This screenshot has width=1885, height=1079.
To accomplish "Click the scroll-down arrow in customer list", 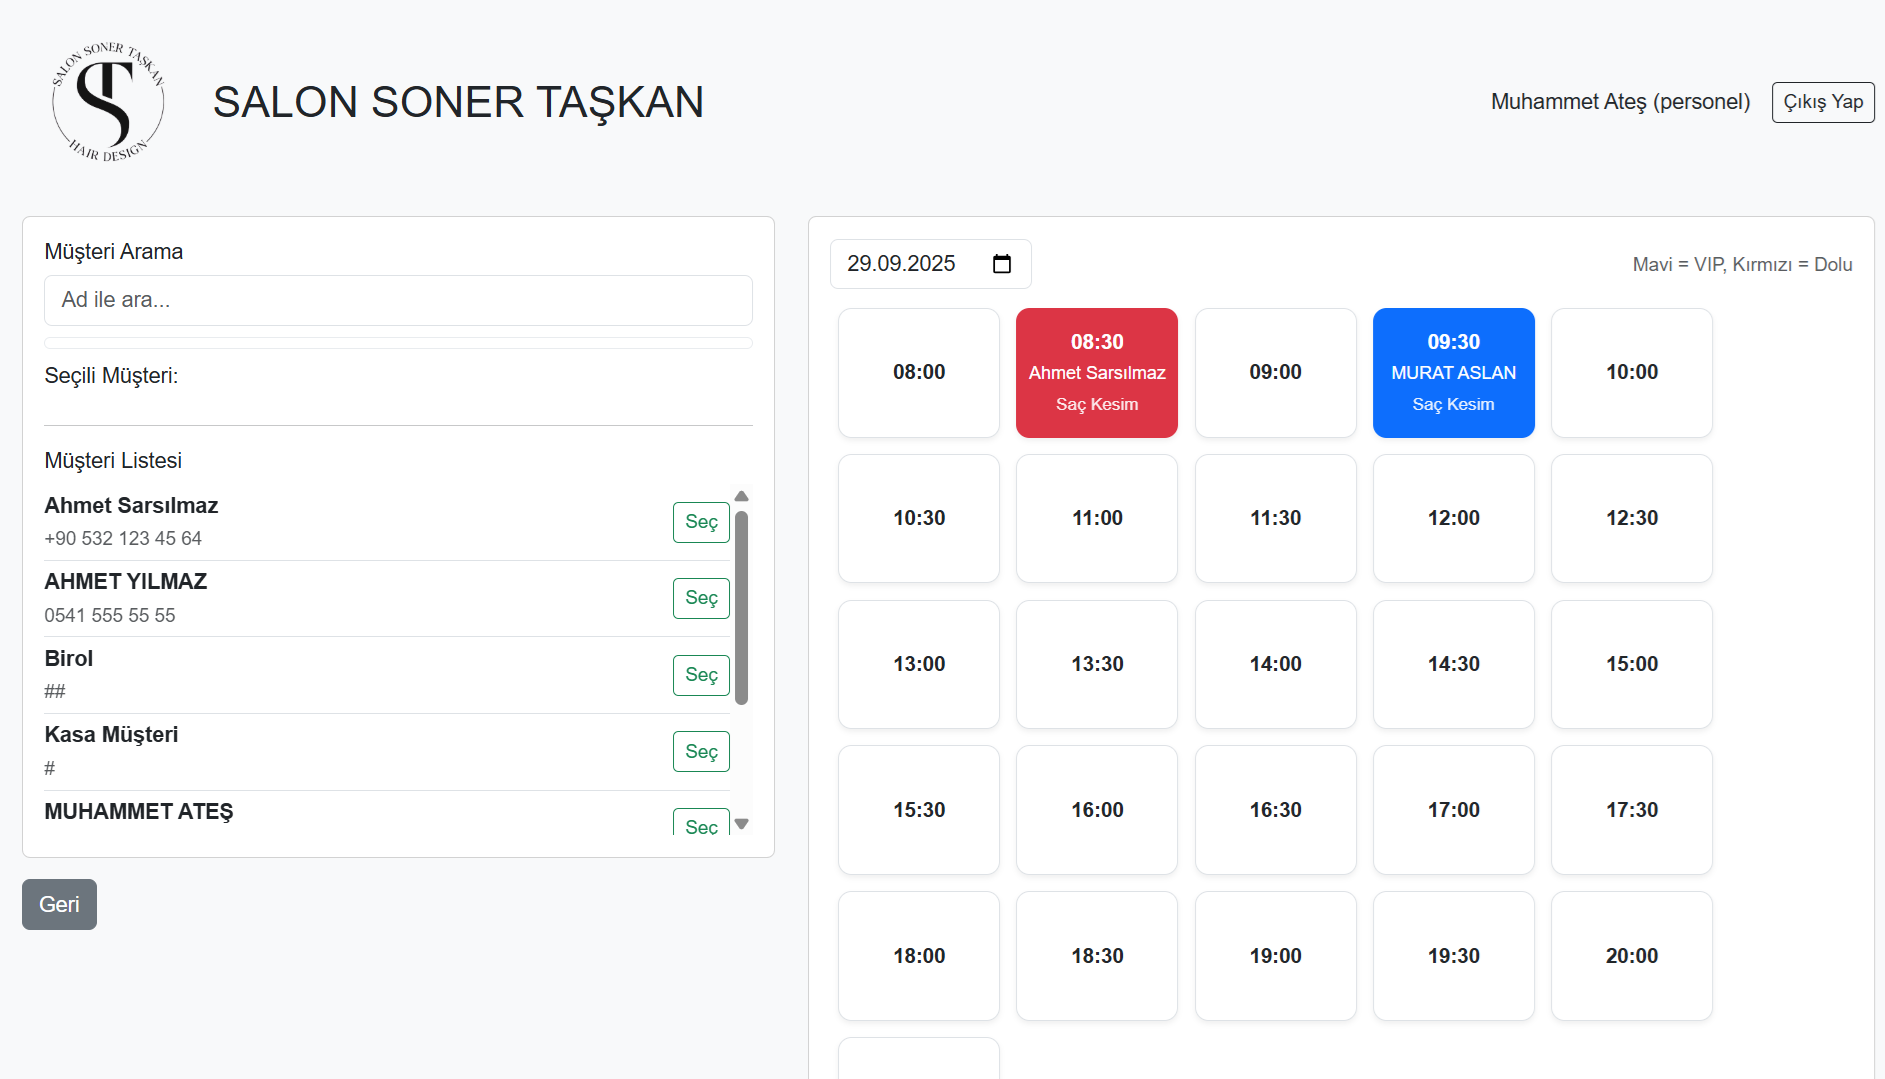I will 741,823.
